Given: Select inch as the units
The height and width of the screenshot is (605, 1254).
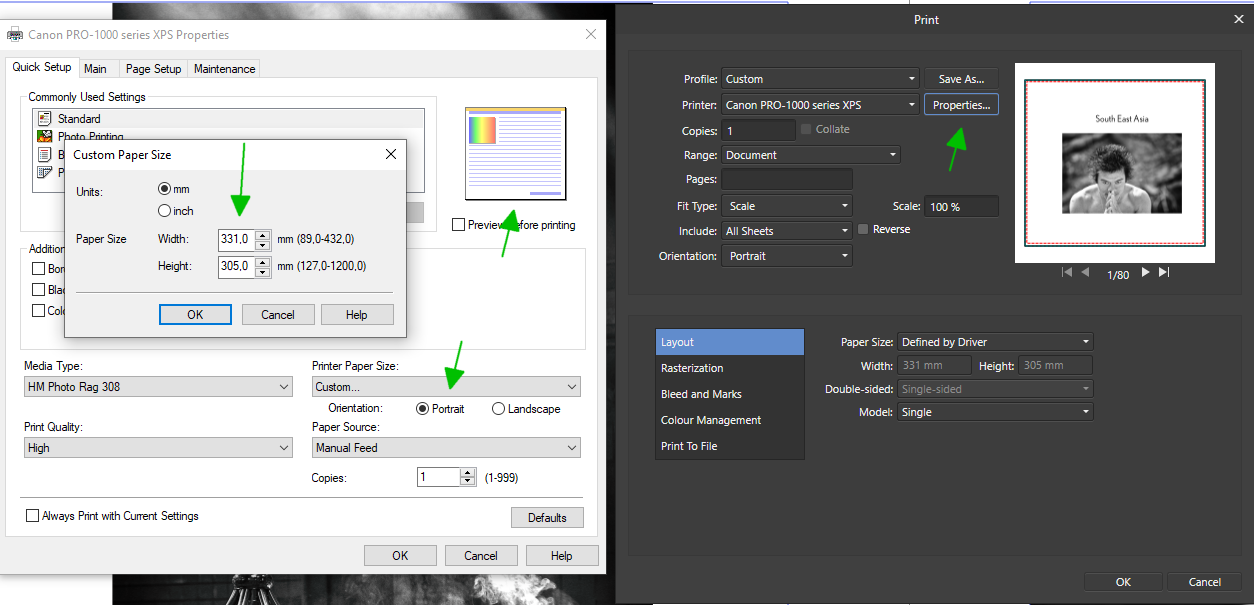Looking at the screenshot, I should (x=166, y=211).
